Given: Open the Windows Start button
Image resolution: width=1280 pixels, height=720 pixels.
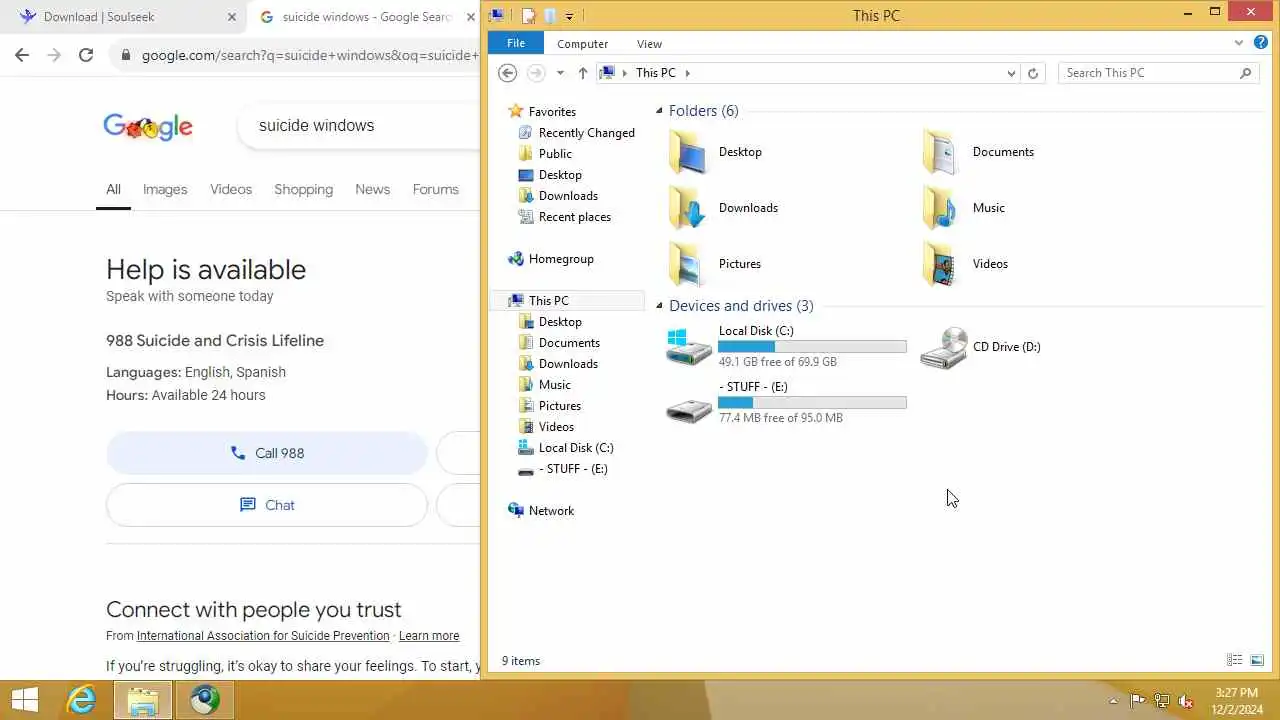Looking at the screenshot, I should pos(25,700).
